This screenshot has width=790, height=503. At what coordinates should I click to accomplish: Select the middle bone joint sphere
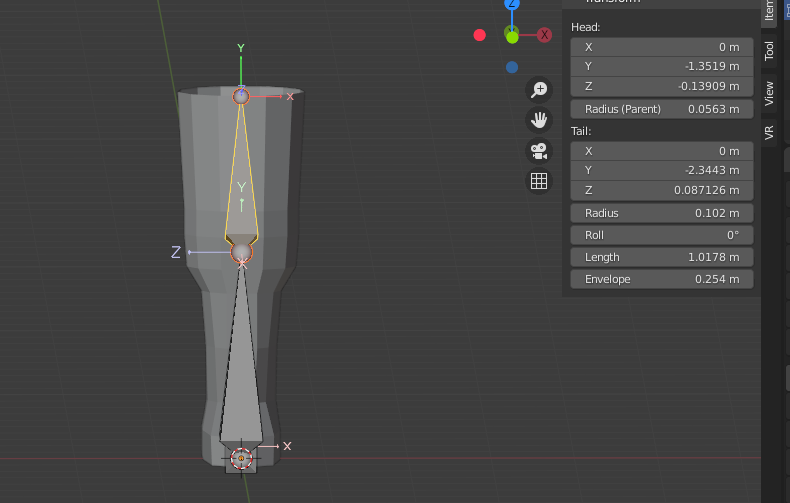[x=241, y=252]
